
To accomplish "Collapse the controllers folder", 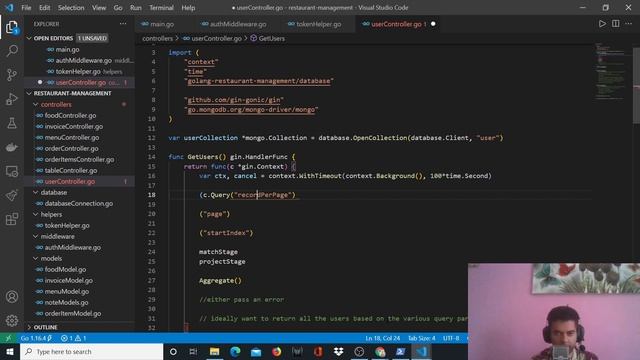I will click(x=36, y=104).
